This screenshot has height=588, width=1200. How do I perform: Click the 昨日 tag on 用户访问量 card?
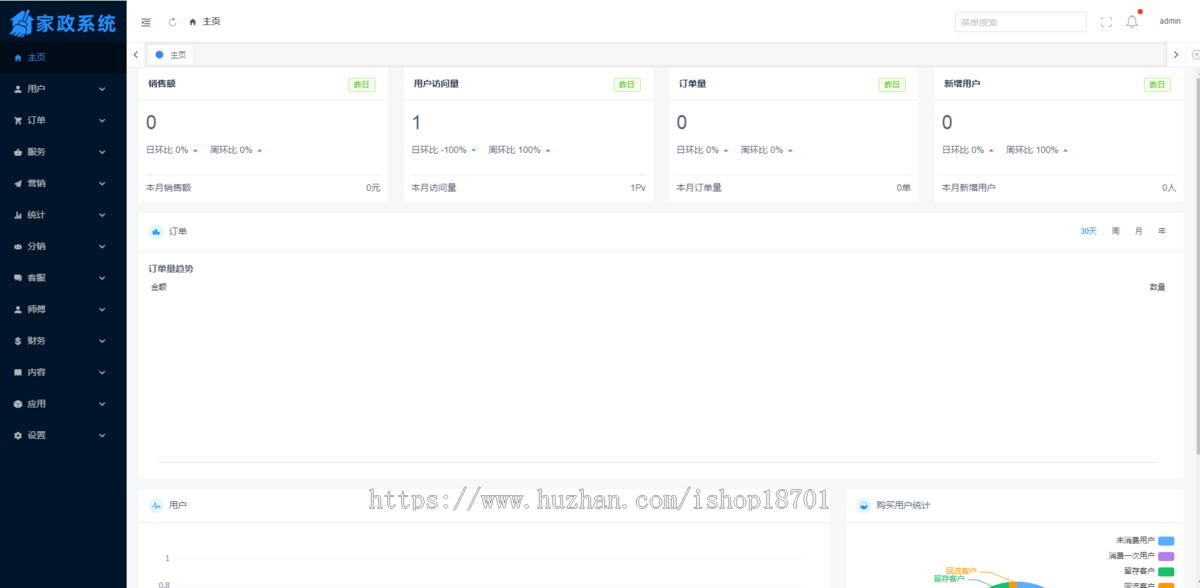(x=627, y=85)
